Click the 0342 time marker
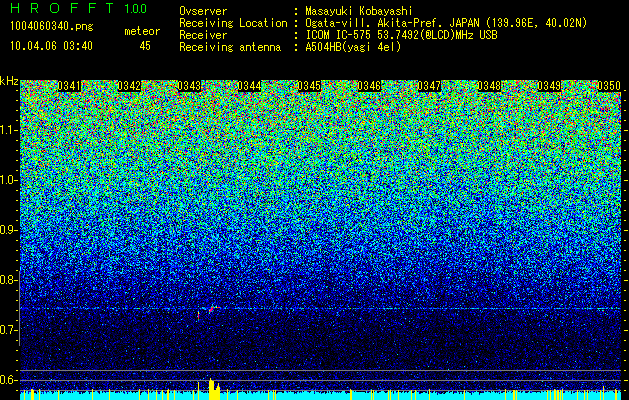The image size is (629, 400). point(130,86)
